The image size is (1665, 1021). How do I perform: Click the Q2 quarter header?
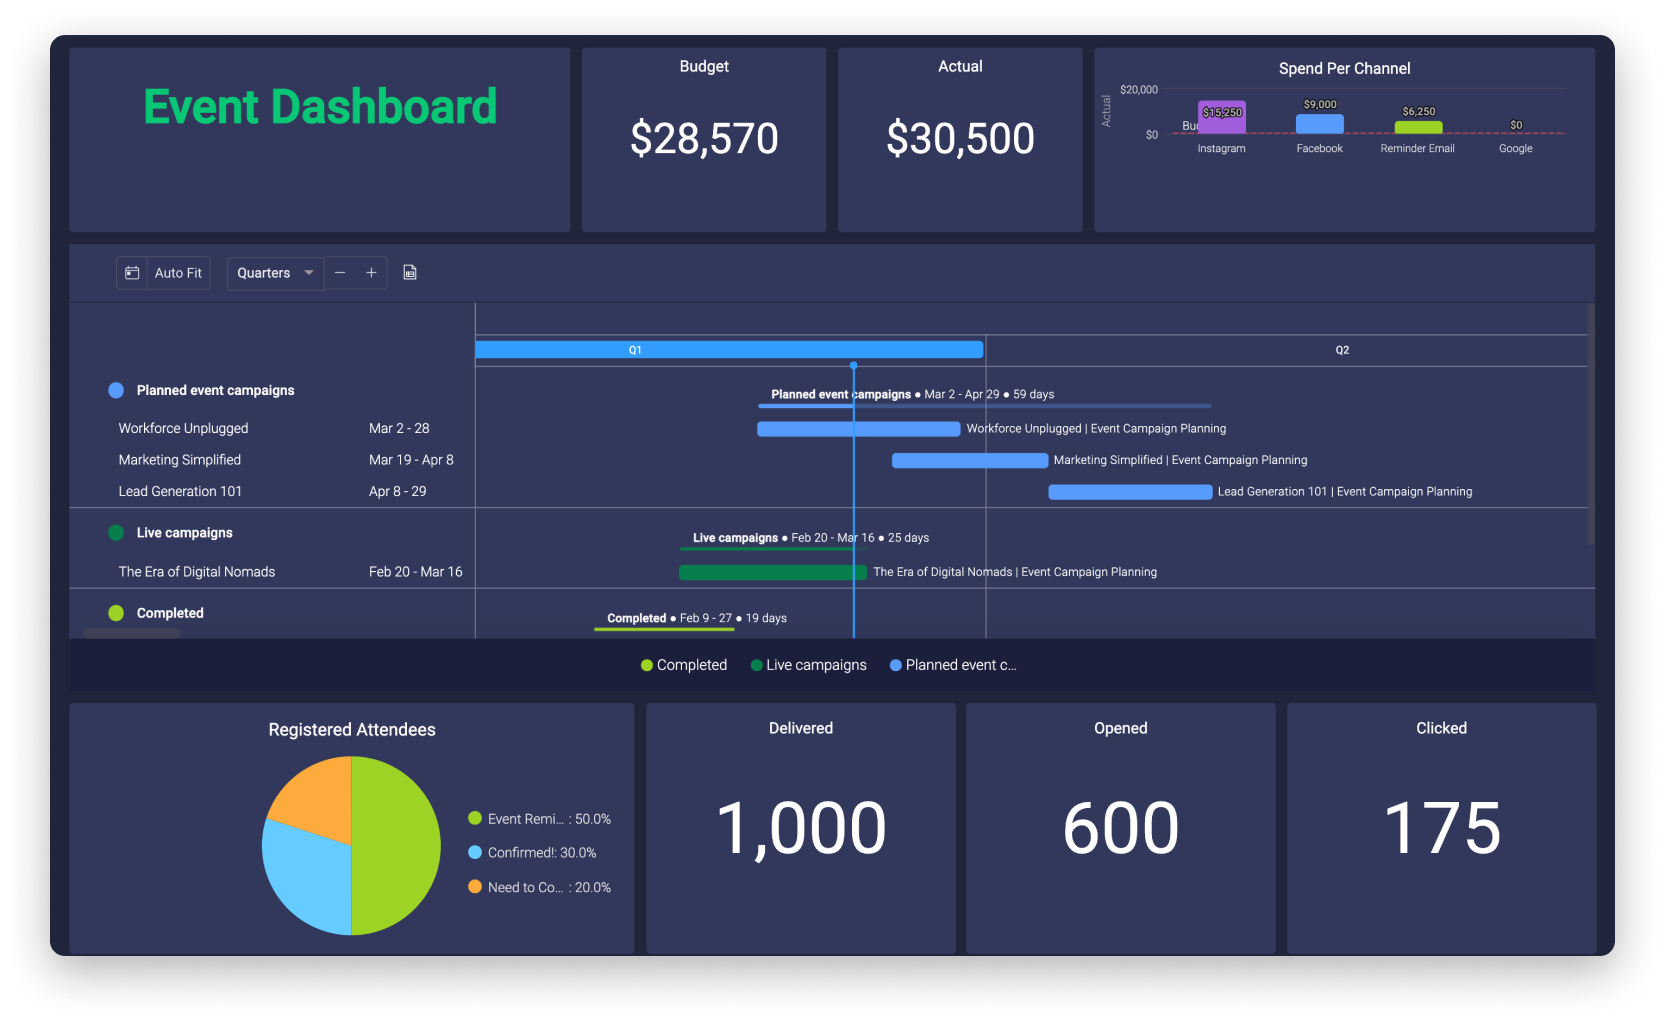tap(1342, 350)
